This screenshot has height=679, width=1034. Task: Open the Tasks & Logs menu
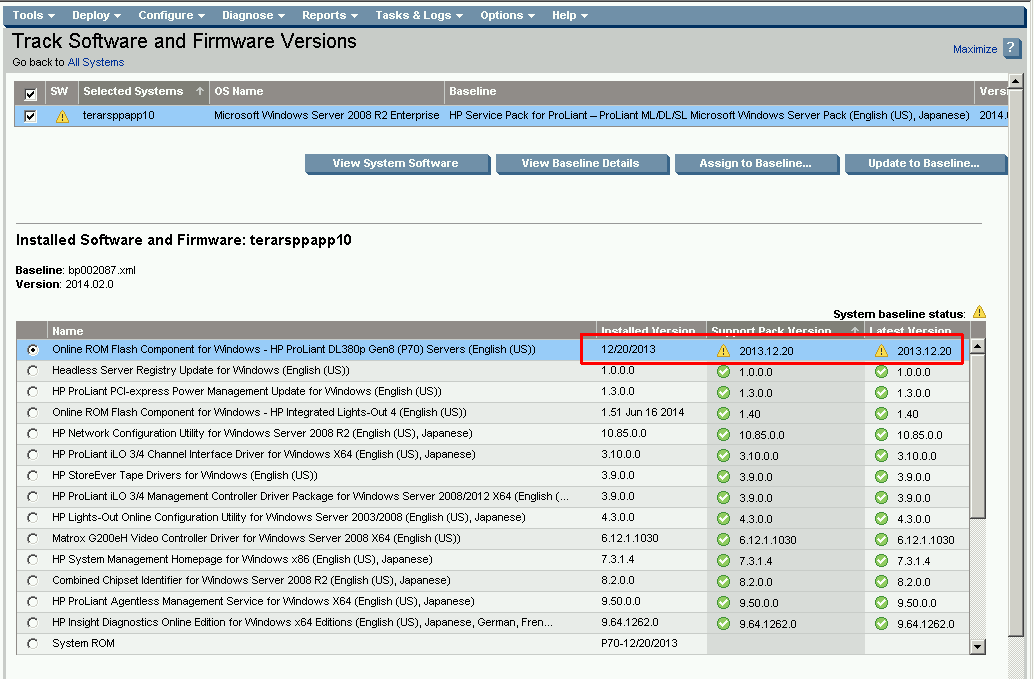pos(419,15)
